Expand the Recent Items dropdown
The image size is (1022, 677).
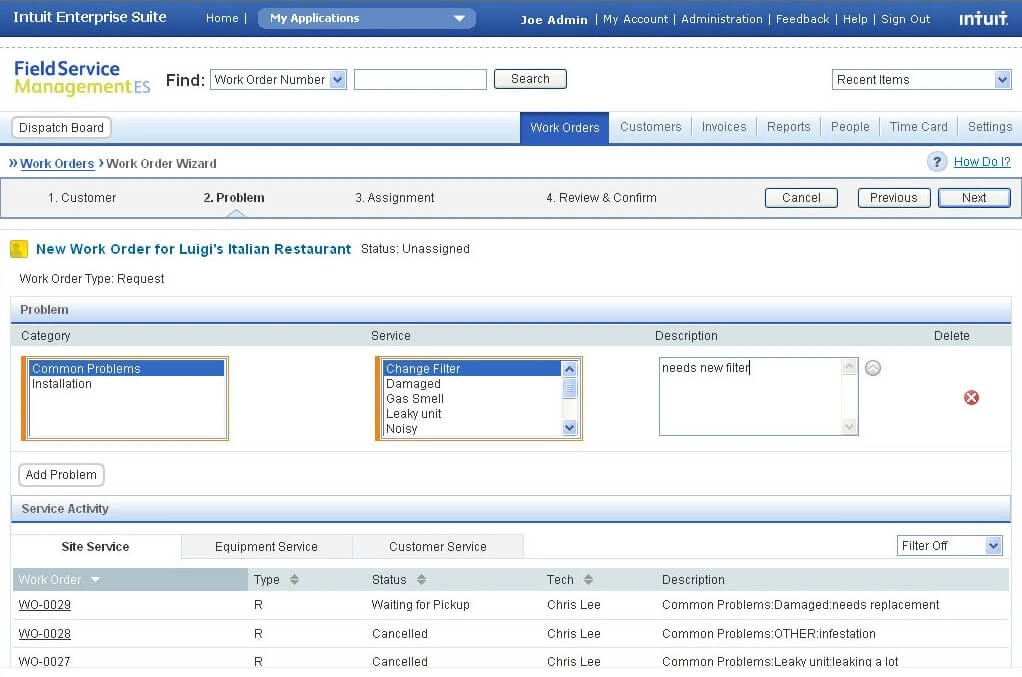(x=922, y=79)
